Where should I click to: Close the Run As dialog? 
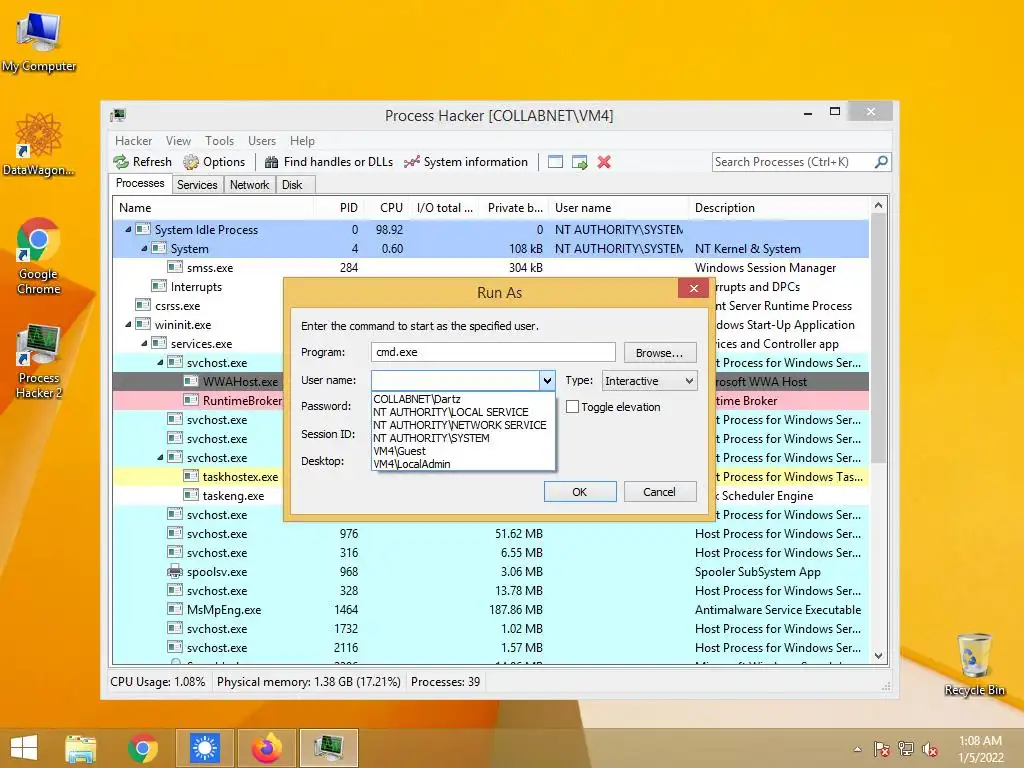[x=694, y=288]
